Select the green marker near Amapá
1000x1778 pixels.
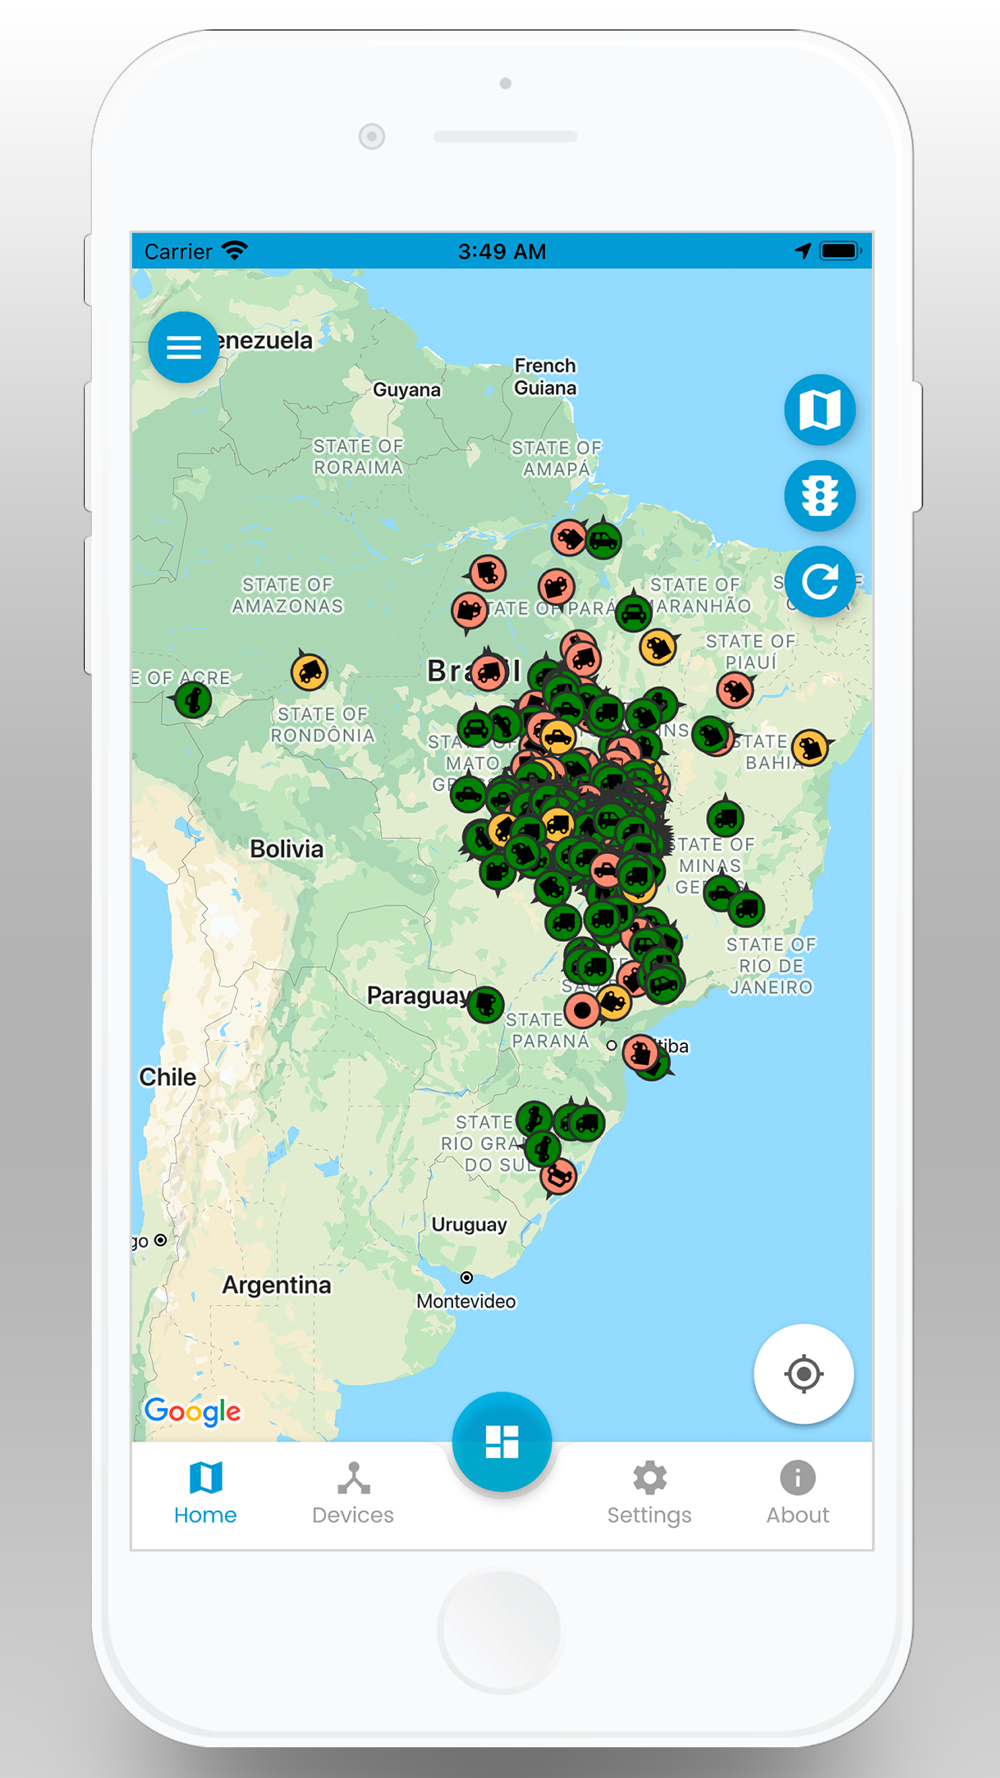point(603,540)
